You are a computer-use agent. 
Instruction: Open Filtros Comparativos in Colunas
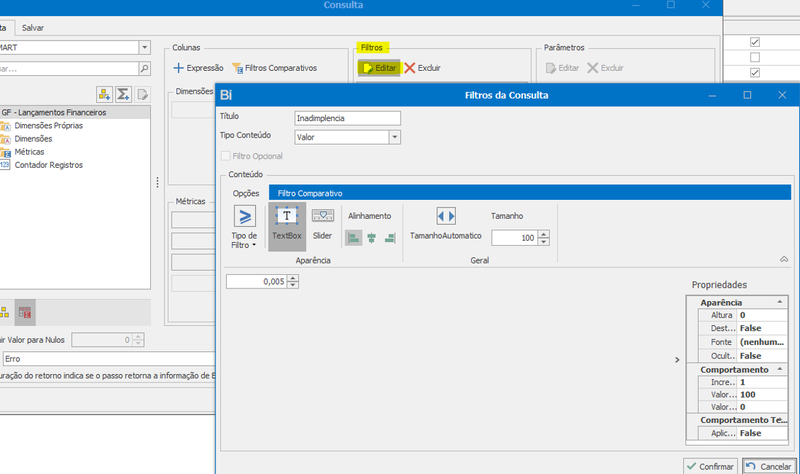[274, 68]
